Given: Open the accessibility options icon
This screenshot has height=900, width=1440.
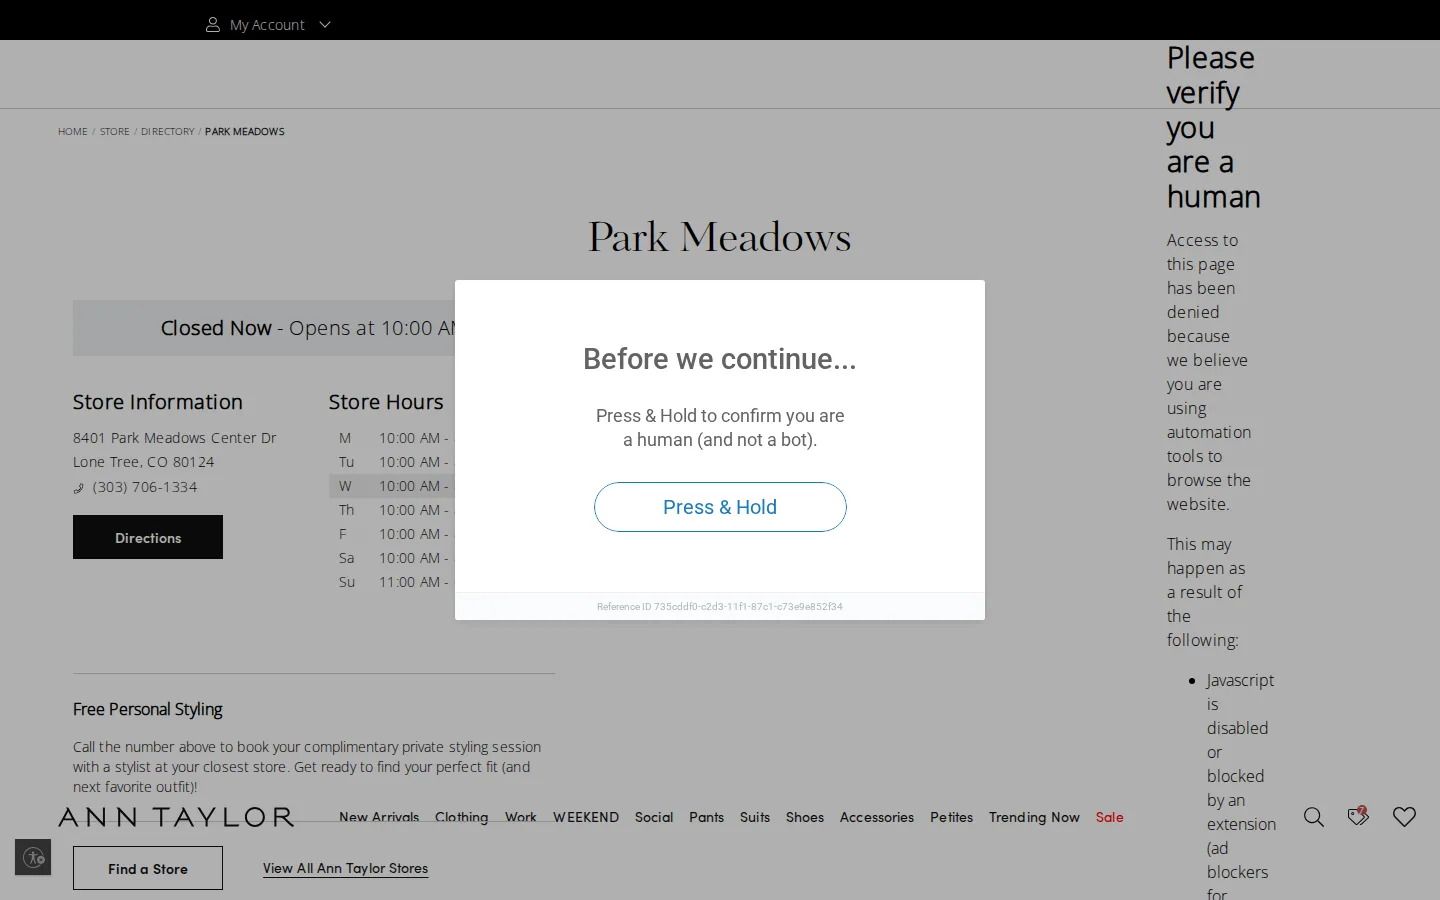Looking at the screenshot, I should (33, 857).
